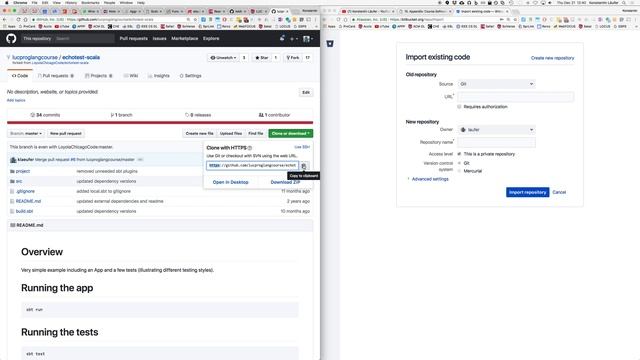Open Marketplace in GitHub top navigation

click(184, 39)
